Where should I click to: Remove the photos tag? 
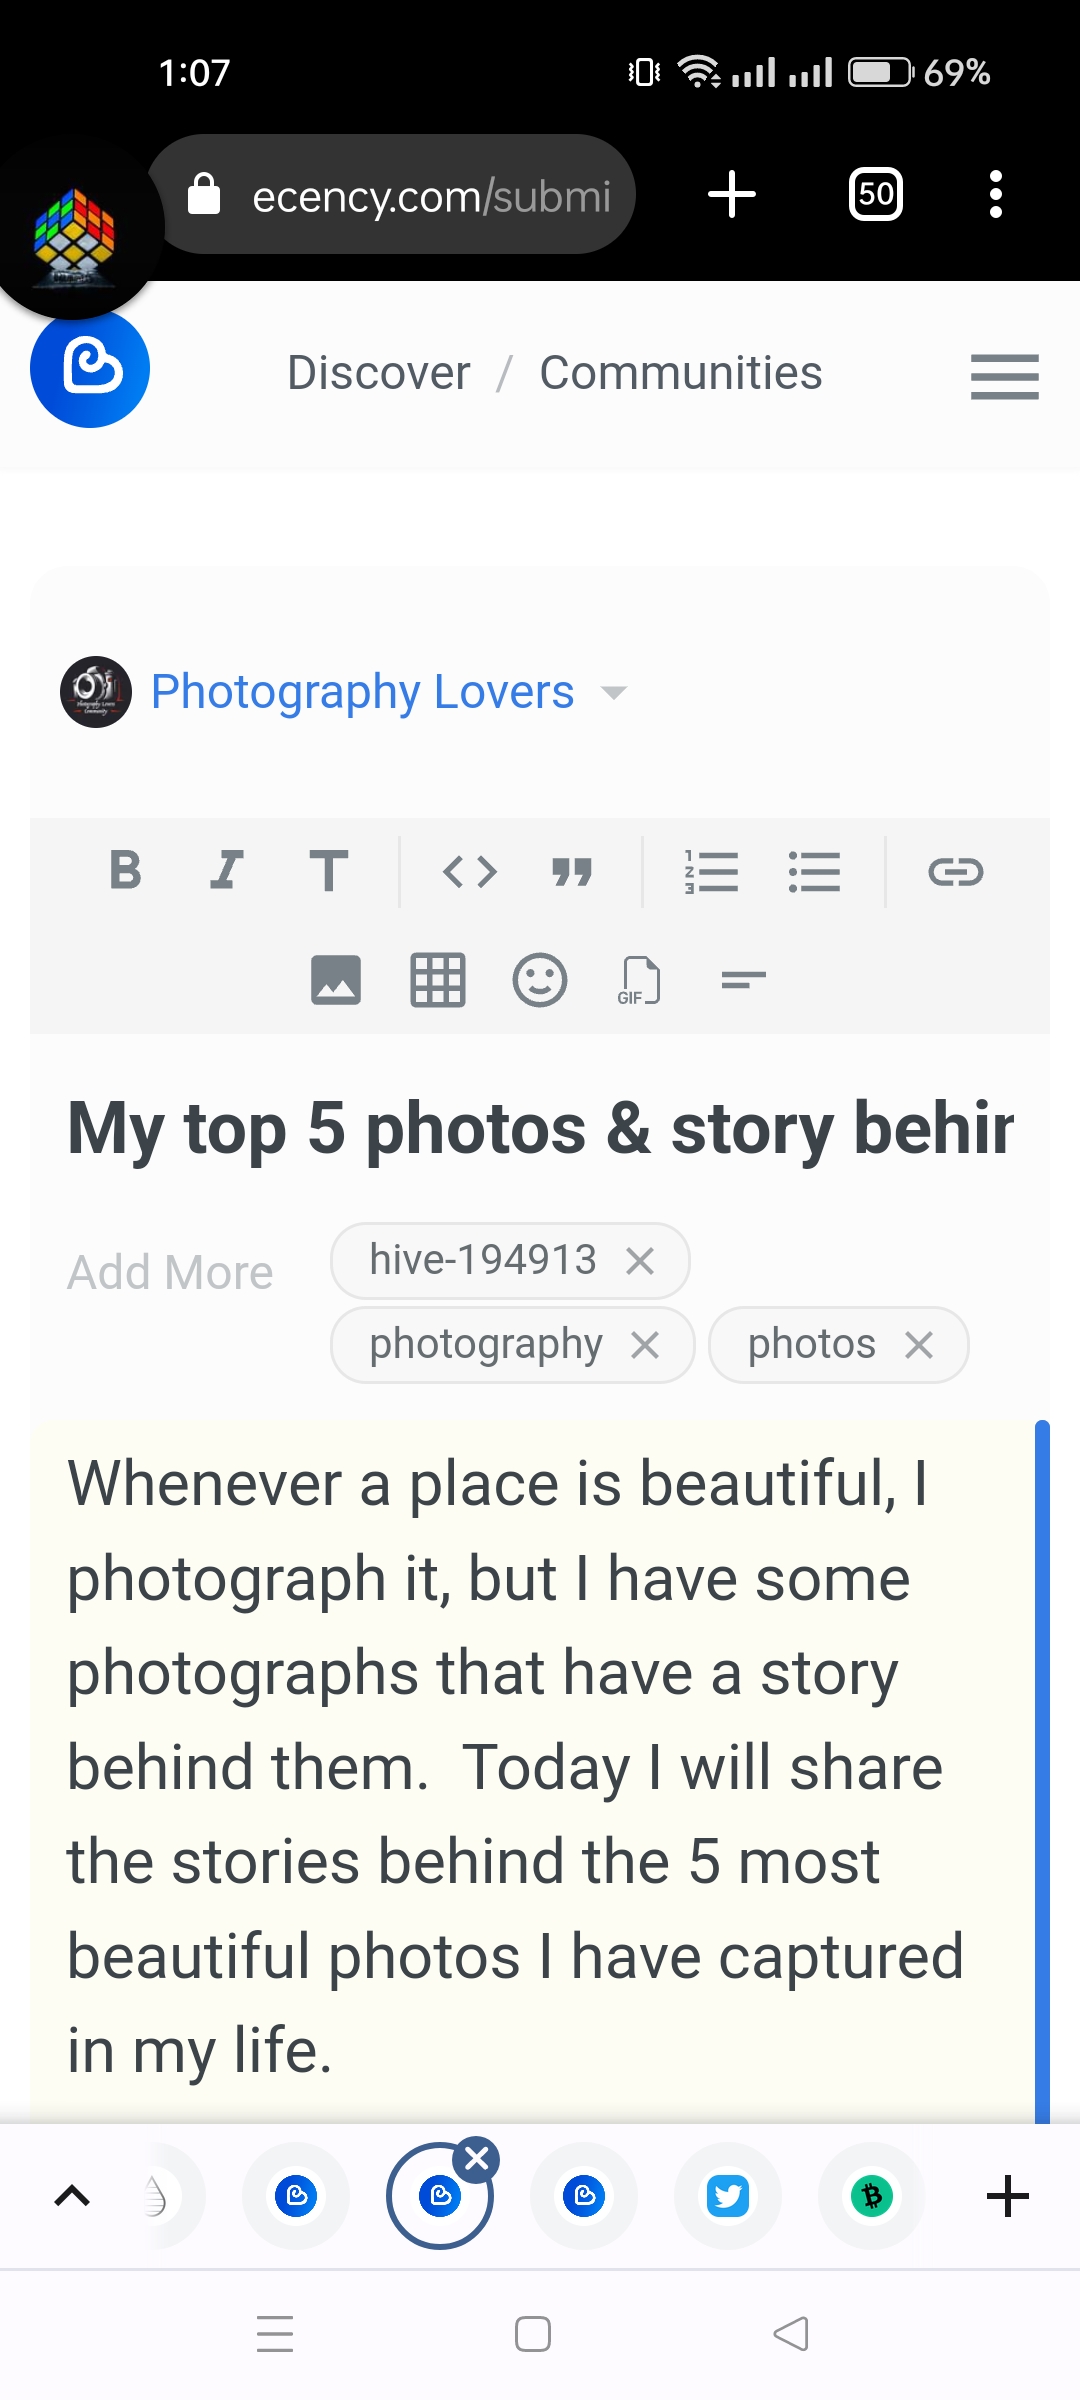pyautogui.click(x=919, y=1346)
